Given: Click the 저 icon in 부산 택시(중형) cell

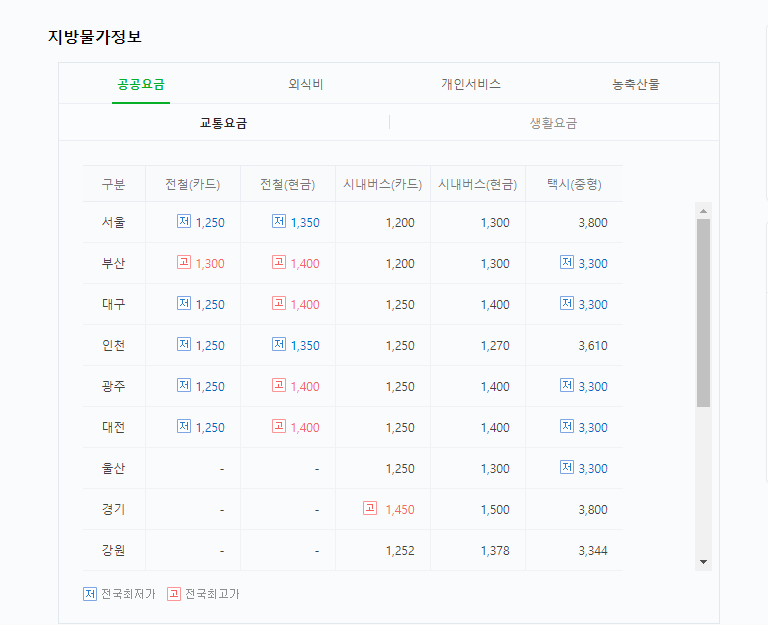Looking at the screenshot, I should click(x=567, y=263).
